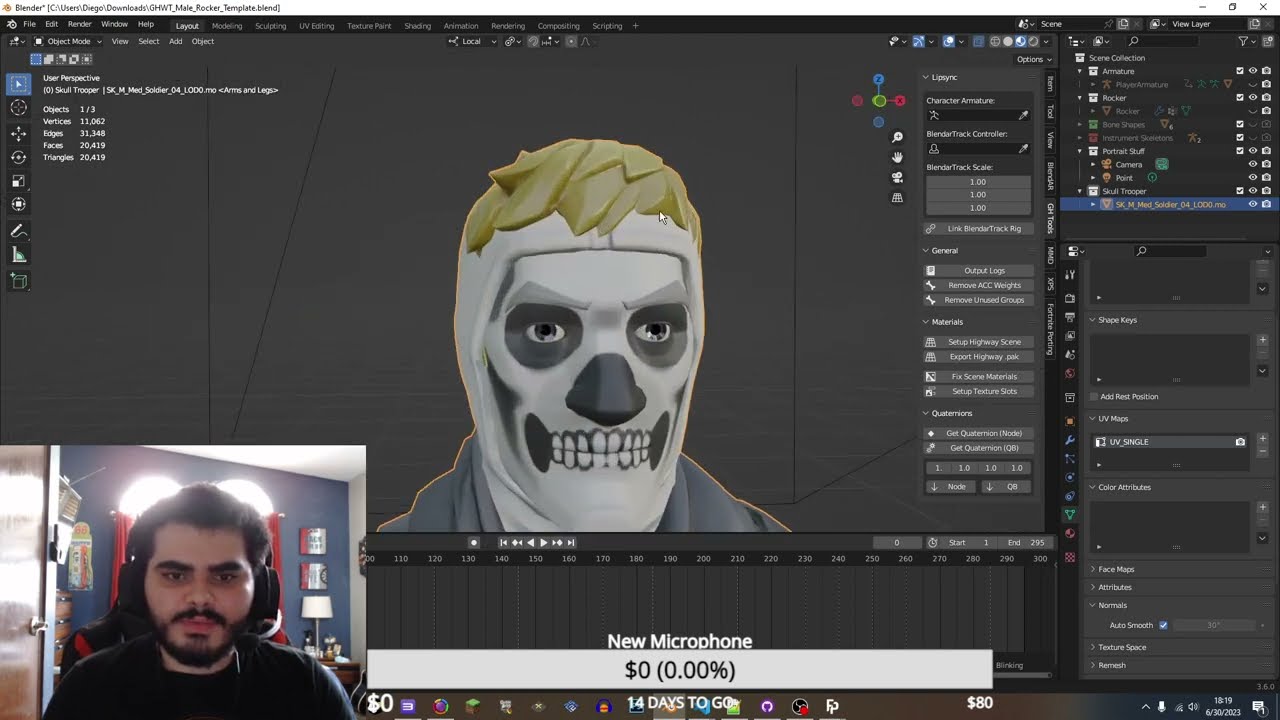Open the Object properties orange square tab
This screenshot has width=1280, height=720.
(x=1070, y=421)
